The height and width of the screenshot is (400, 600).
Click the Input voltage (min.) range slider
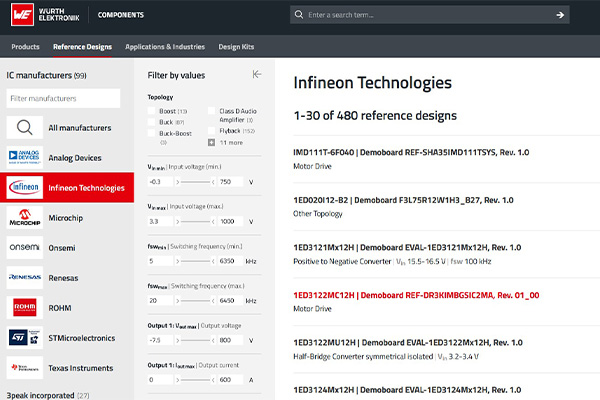pyautogui.click(x=197, y=181)
